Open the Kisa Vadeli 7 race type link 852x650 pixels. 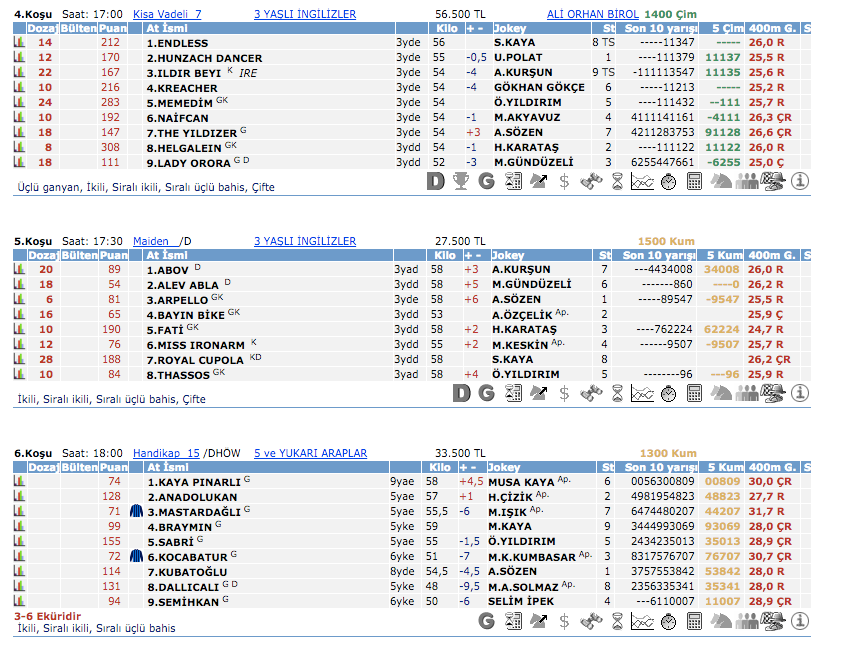click(x=167, y=14)
